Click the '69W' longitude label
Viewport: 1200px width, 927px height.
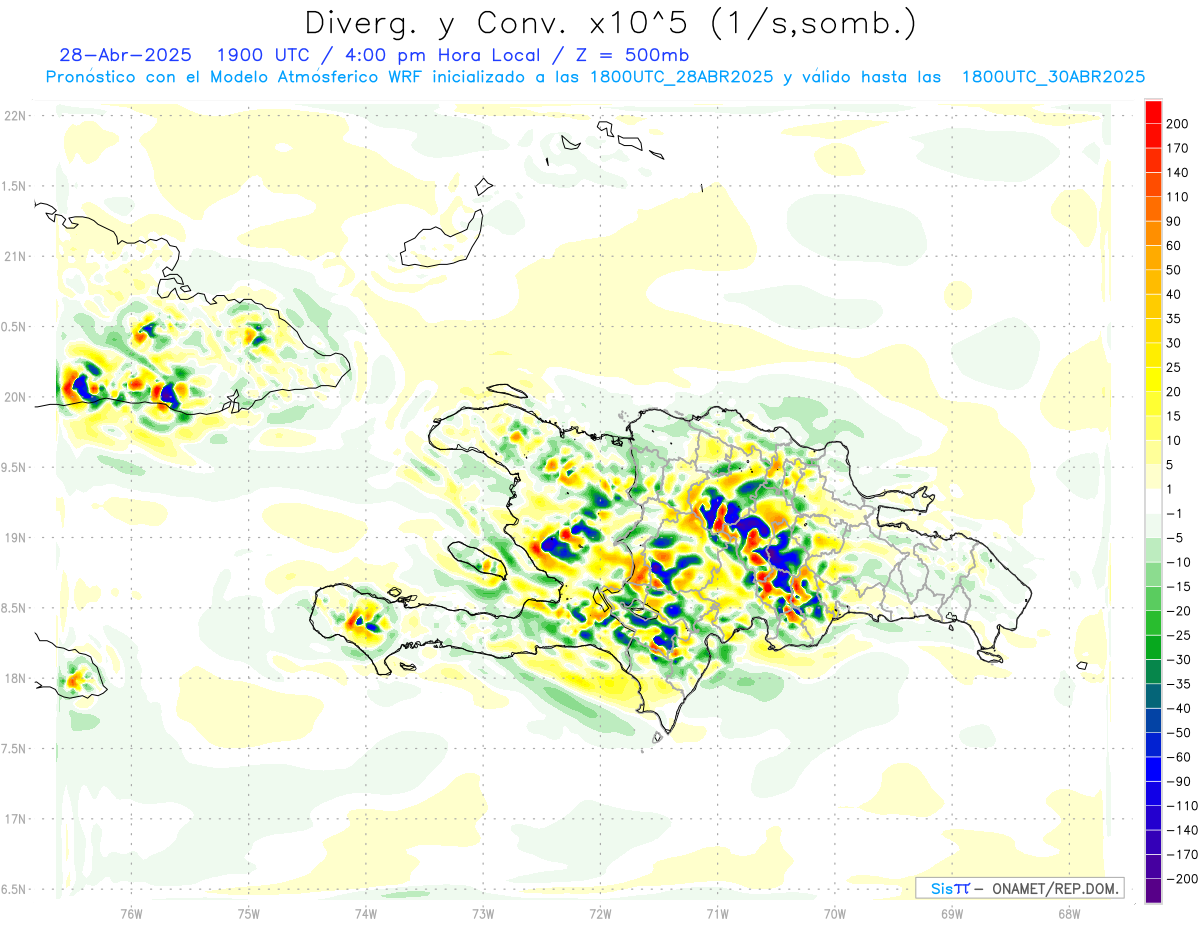click(952, 914)
